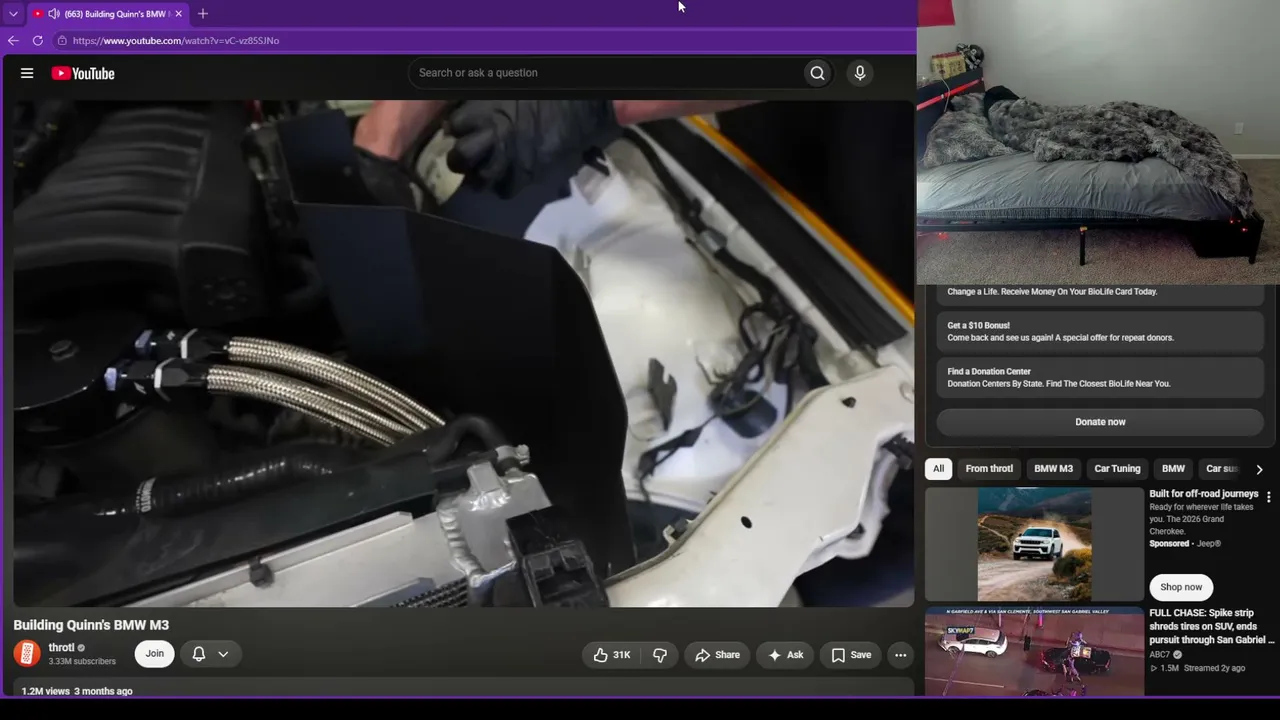Image resolution: width=1280 pixels, height=720 pixels.
Task: Open Built for off-road journeys ad title
Action: pos(1204,494)
